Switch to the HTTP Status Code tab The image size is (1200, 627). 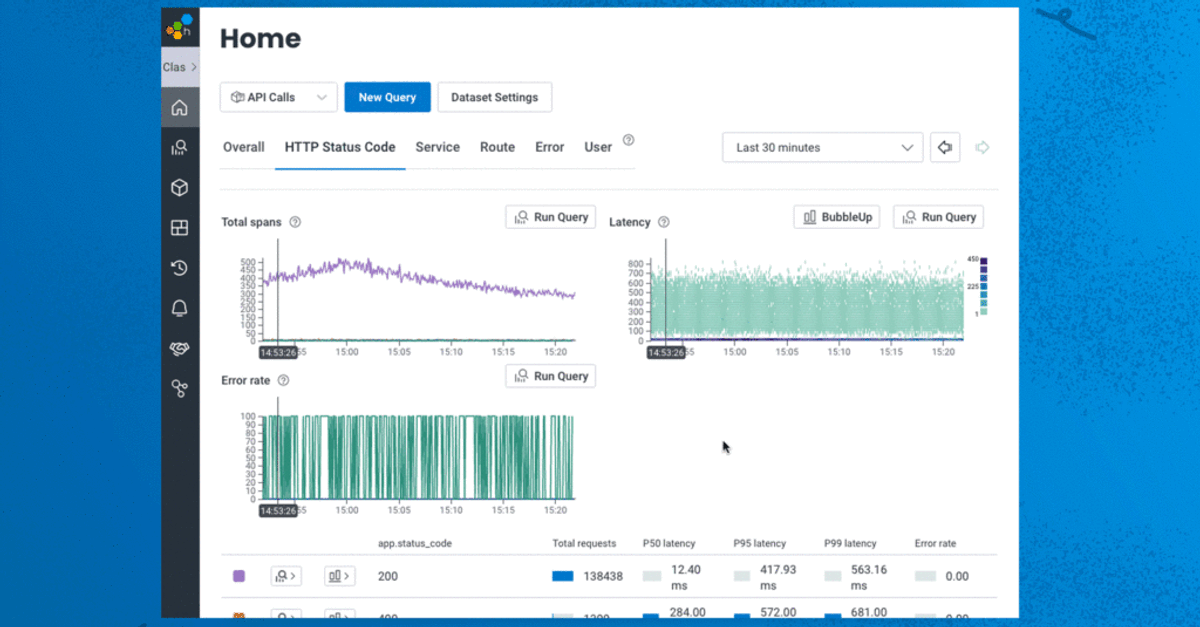pyautogui.click(x=340, y=147)
